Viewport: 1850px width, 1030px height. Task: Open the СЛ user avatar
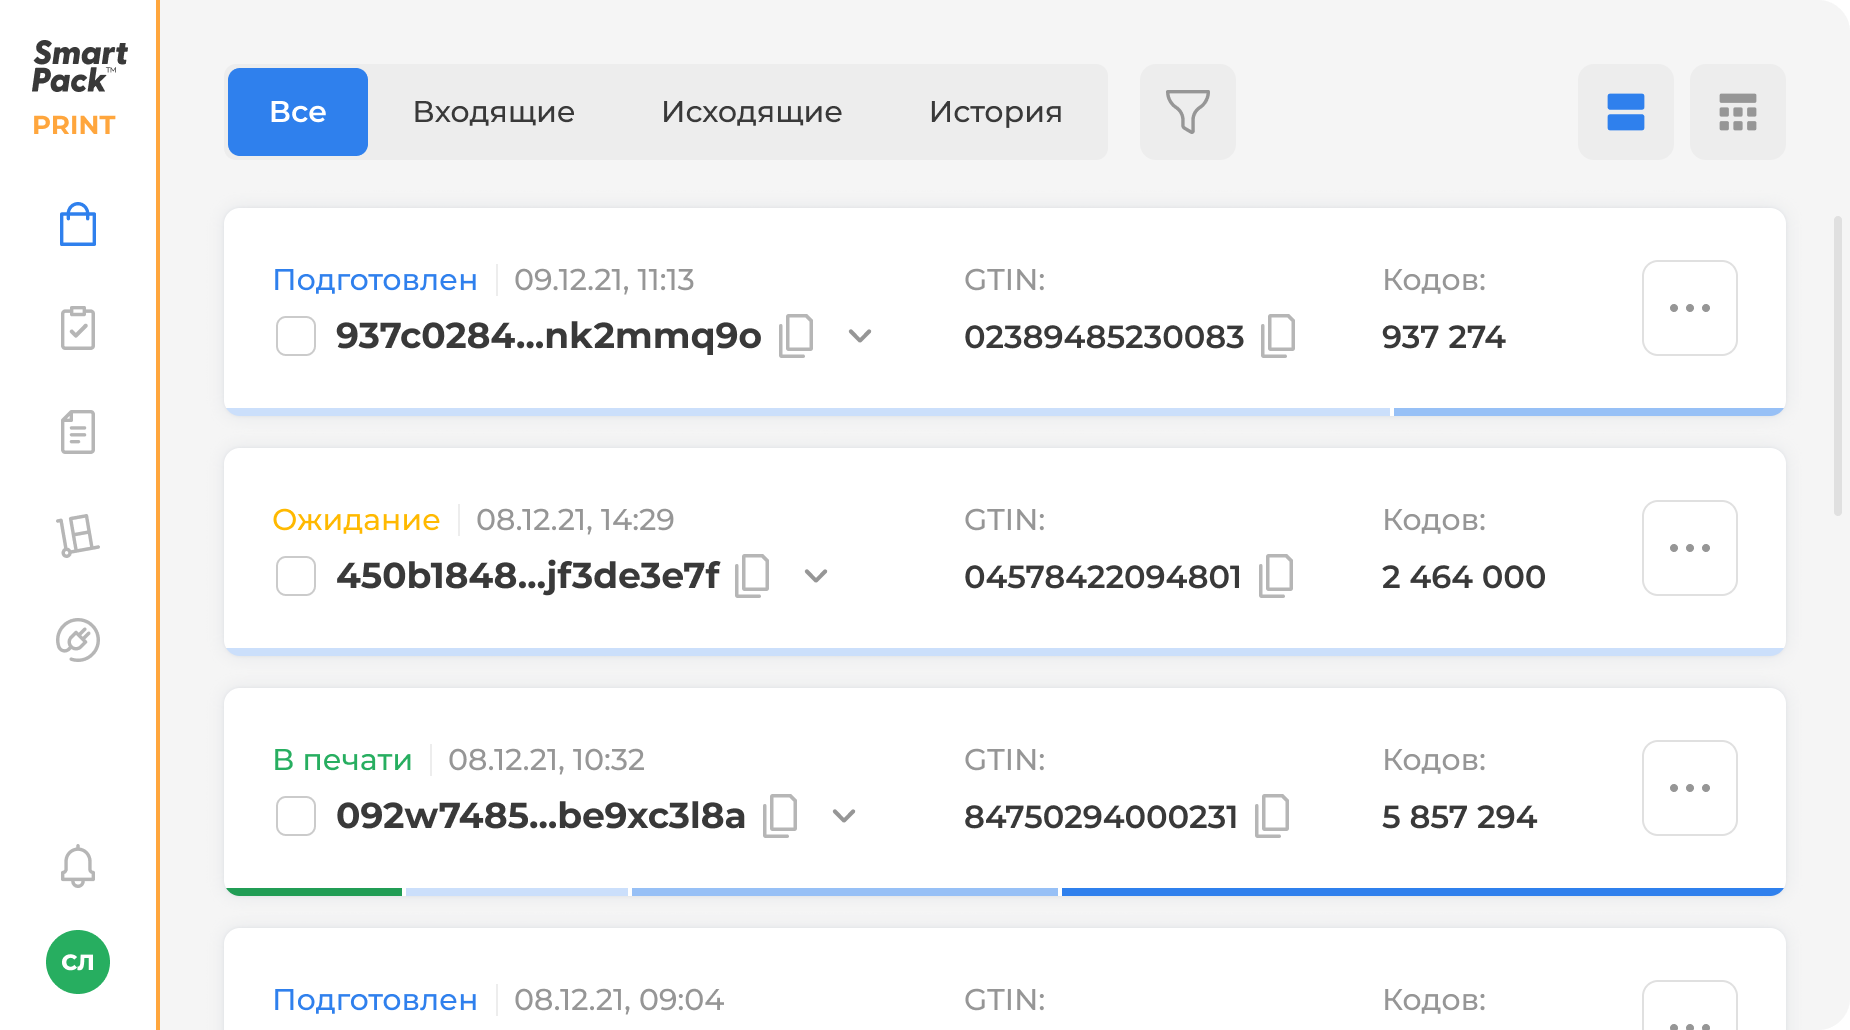click(x=78, y=962)
